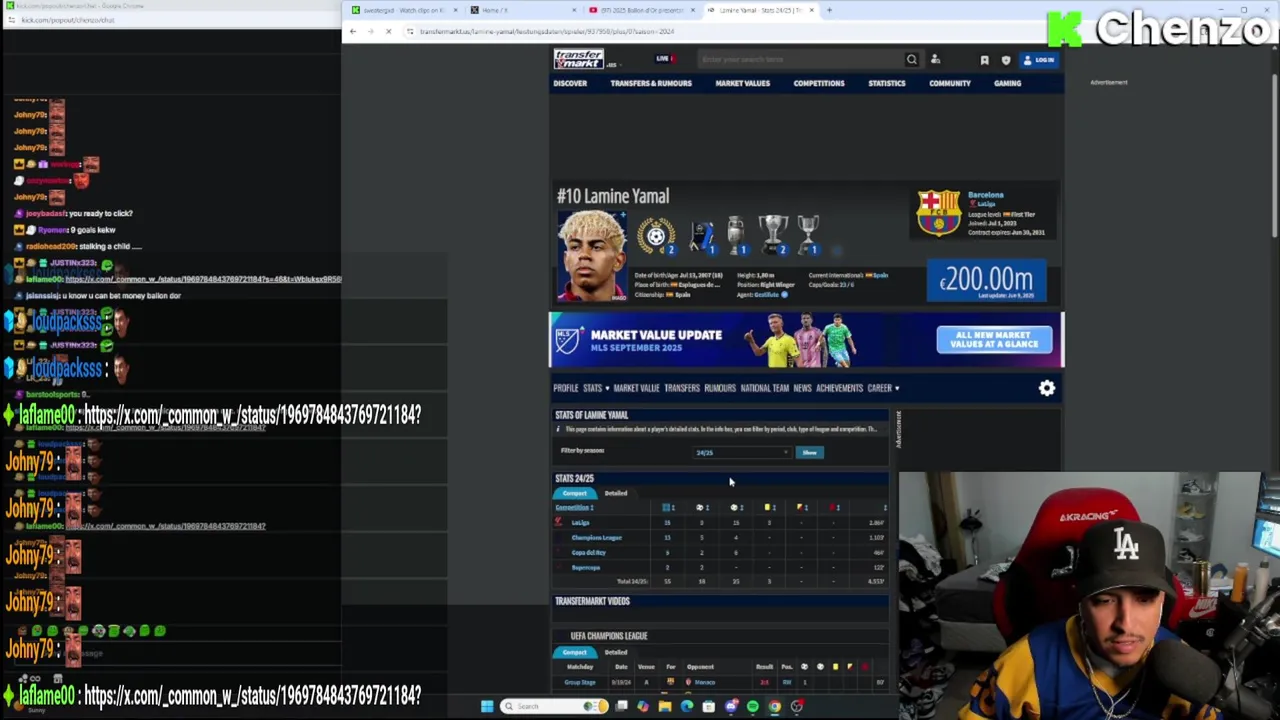Select Compact tab under UEFA Champions League

[x=575, y=652]
